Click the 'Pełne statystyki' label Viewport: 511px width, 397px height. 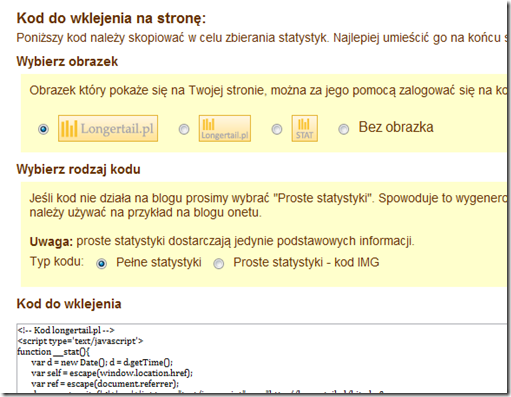[159, 262]
